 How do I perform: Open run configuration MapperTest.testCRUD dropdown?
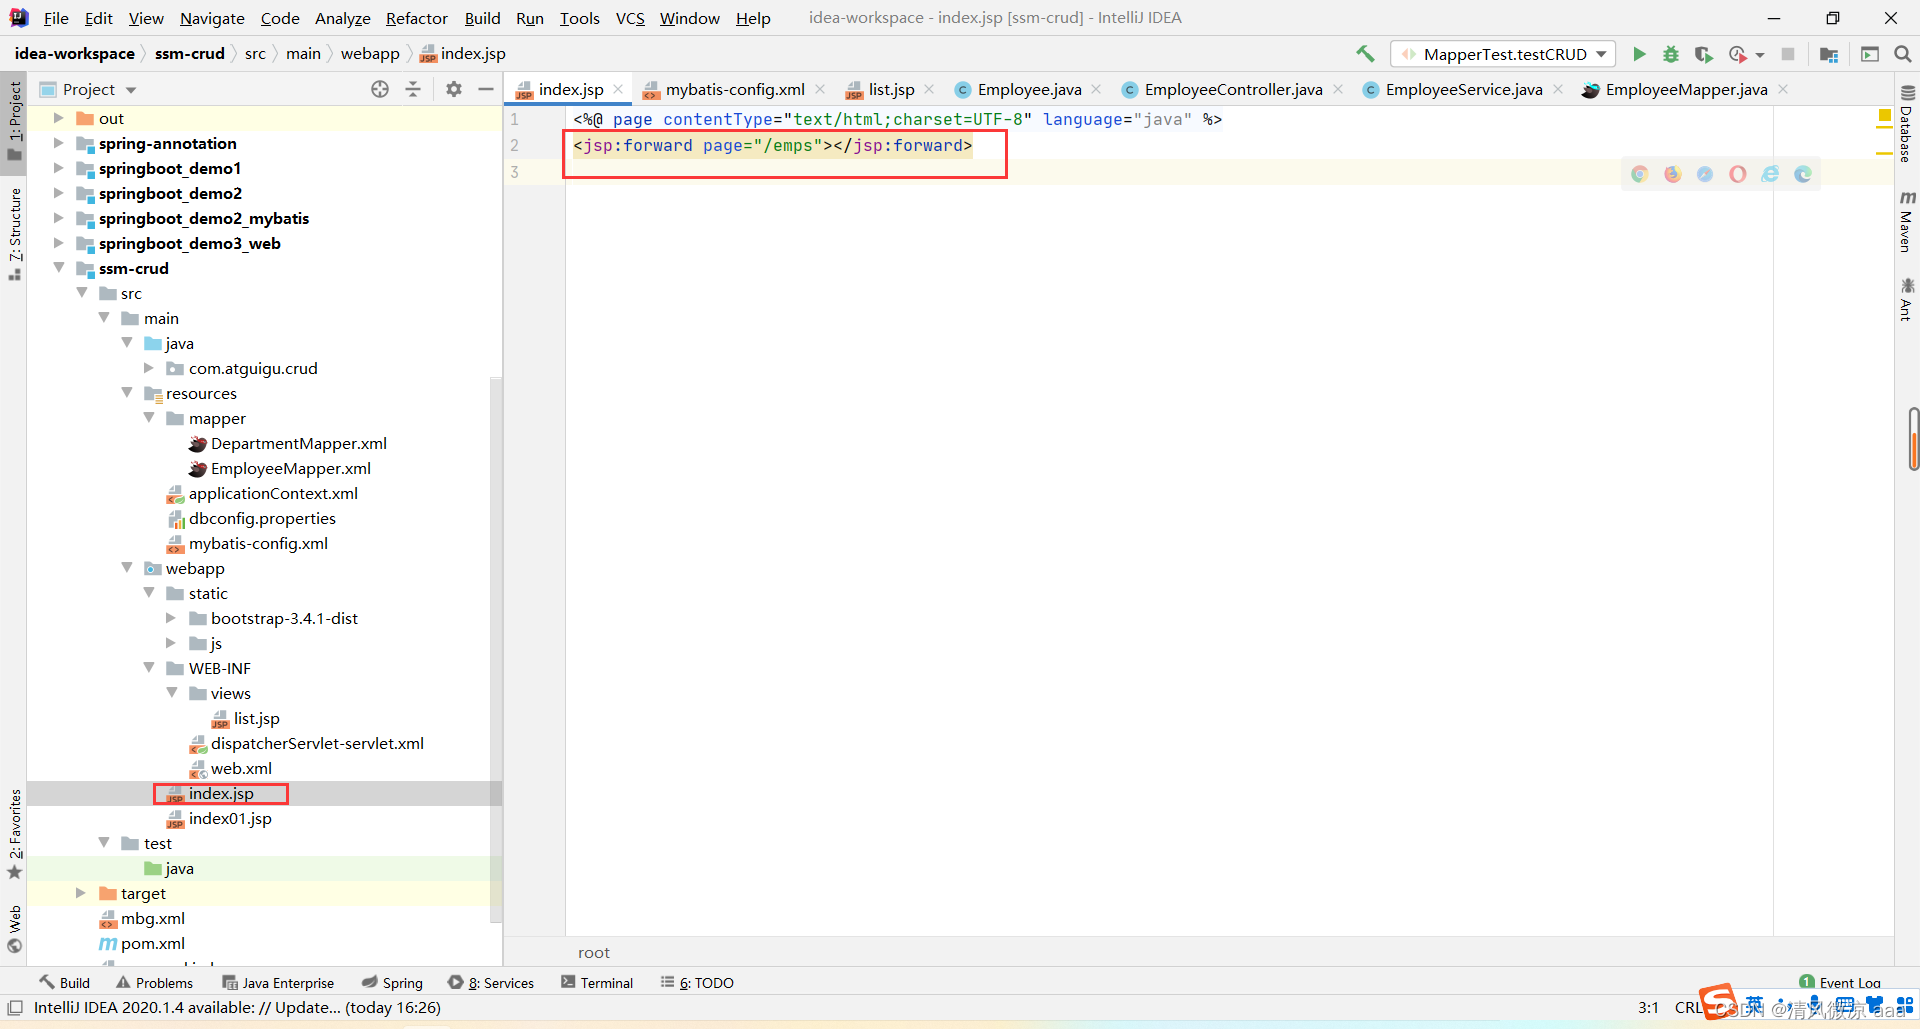(x=1504, y=54)
